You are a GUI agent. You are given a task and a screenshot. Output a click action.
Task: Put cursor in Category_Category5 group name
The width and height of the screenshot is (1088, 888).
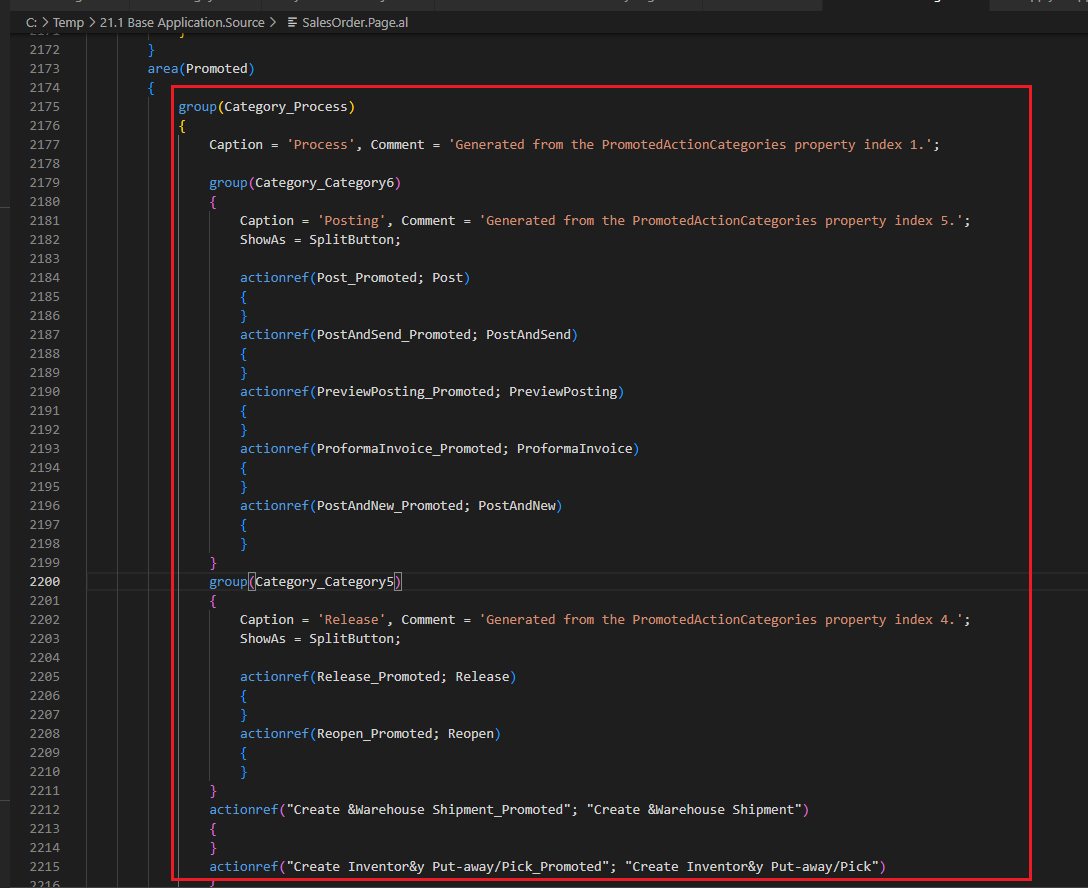325,581
